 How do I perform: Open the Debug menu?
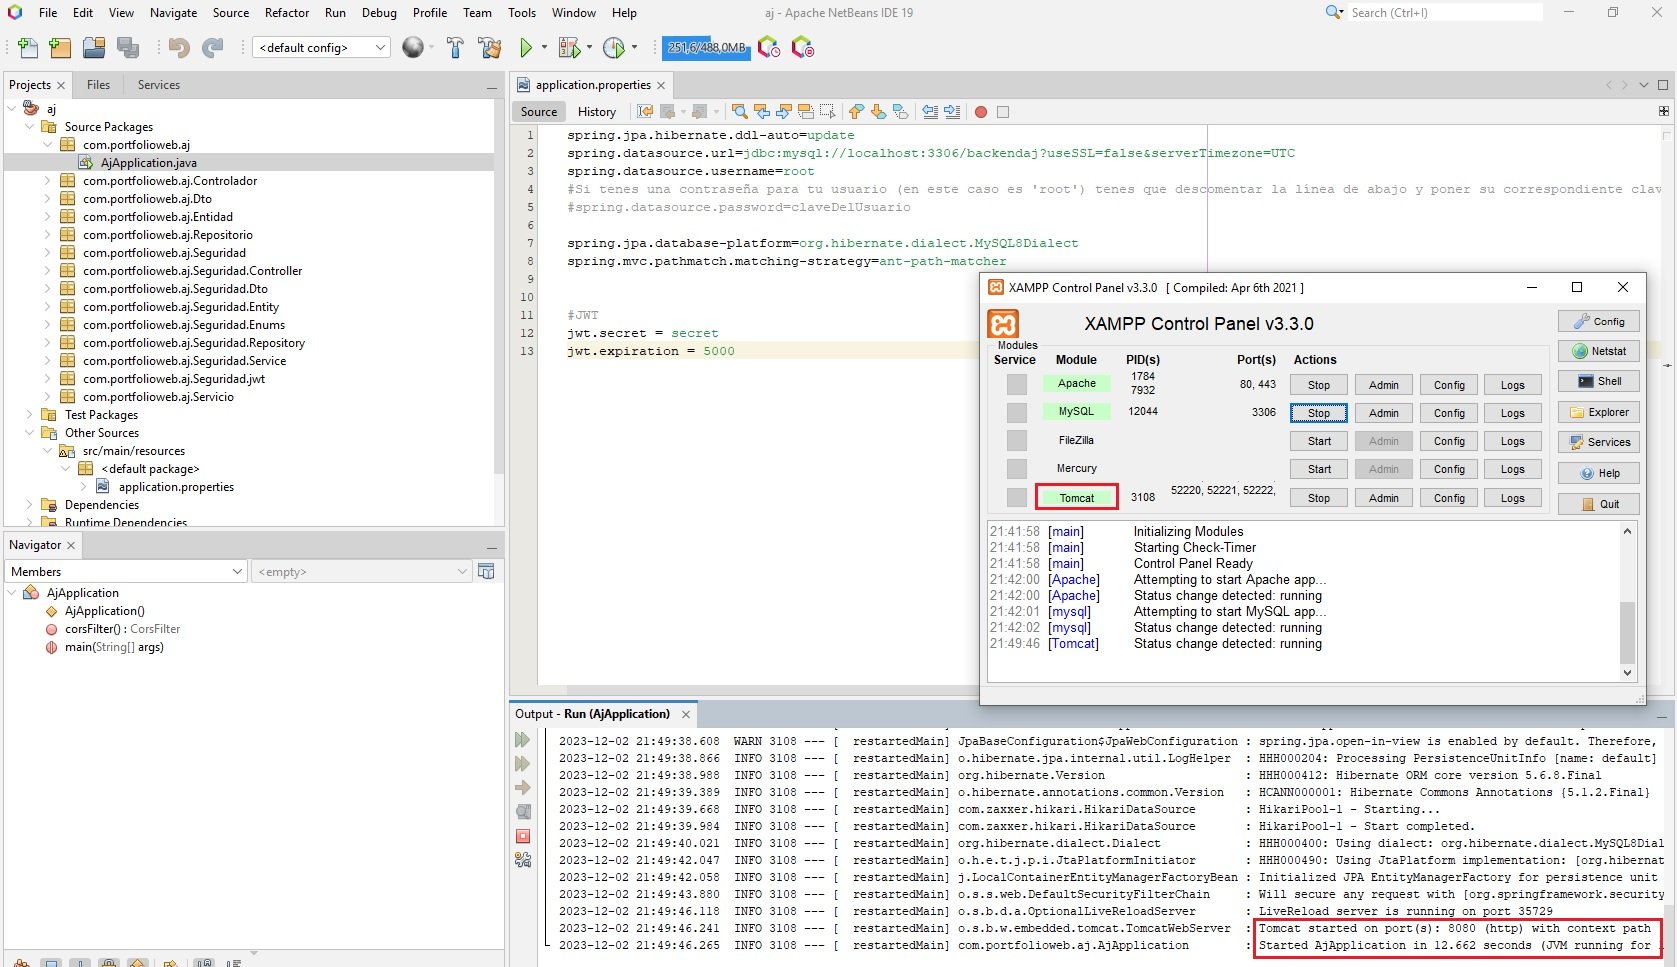[x=379, y=13]
